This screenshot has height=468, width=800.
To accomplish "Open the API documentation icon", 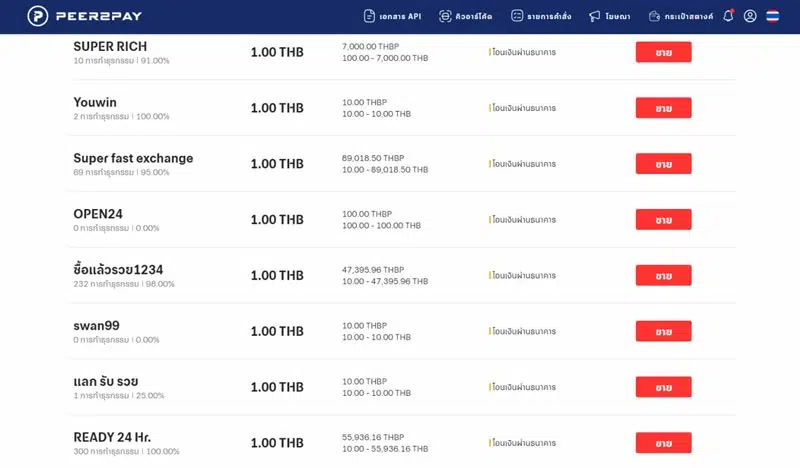I will coord(369,16).
